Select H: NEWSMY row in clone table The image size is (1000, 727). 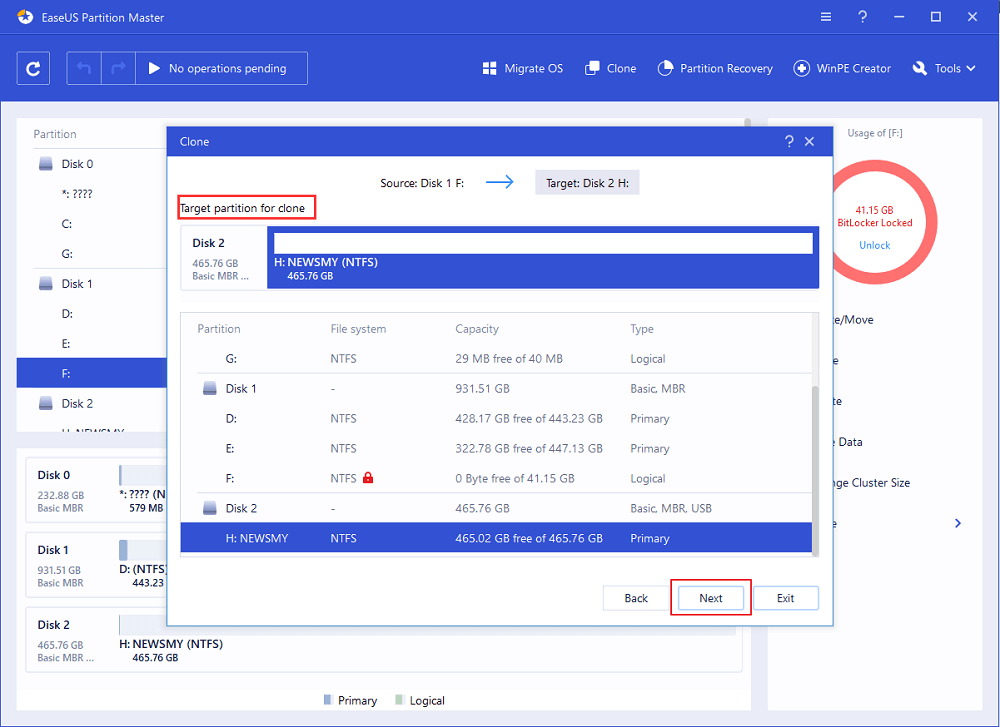point(496,538)
